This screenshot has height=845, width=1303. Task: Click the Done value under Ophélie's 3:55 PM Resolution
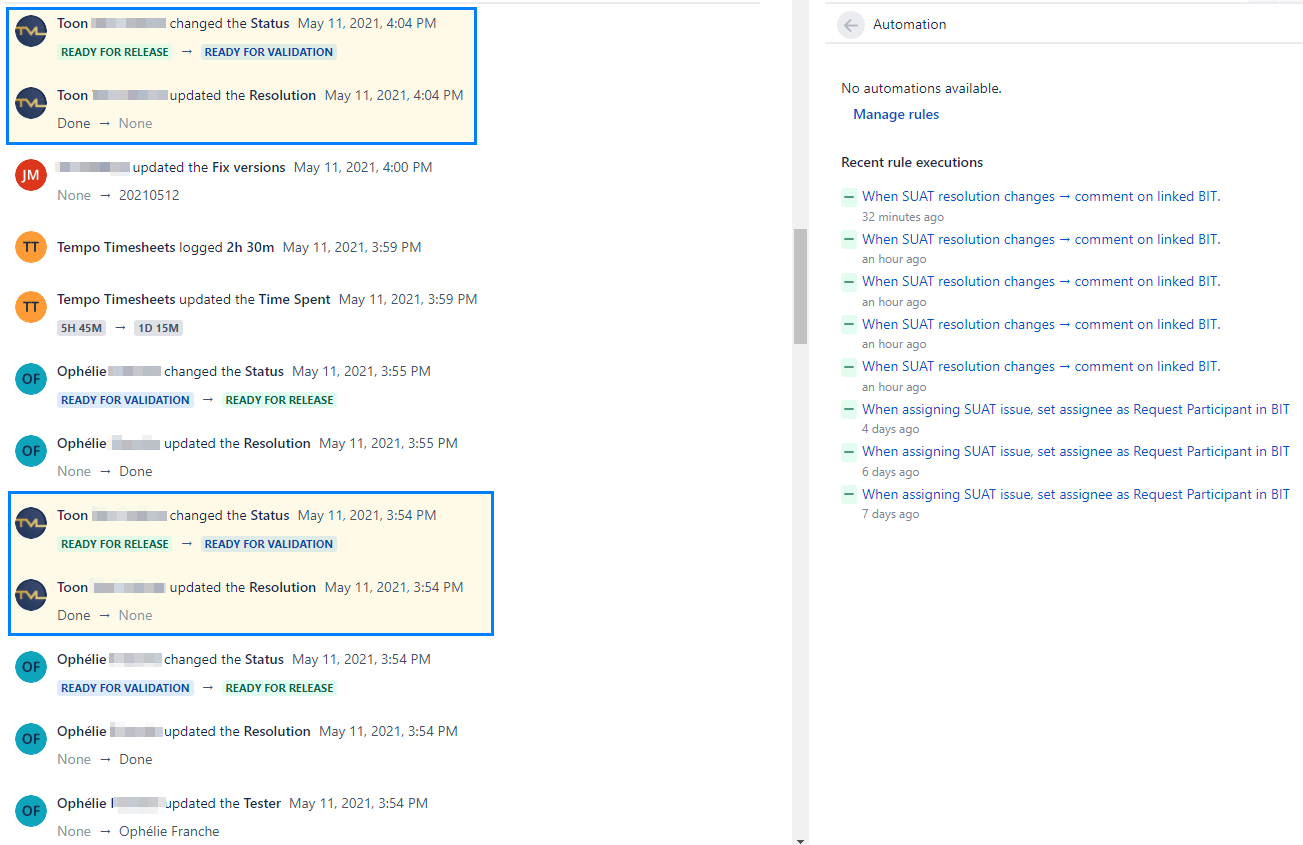135,471
